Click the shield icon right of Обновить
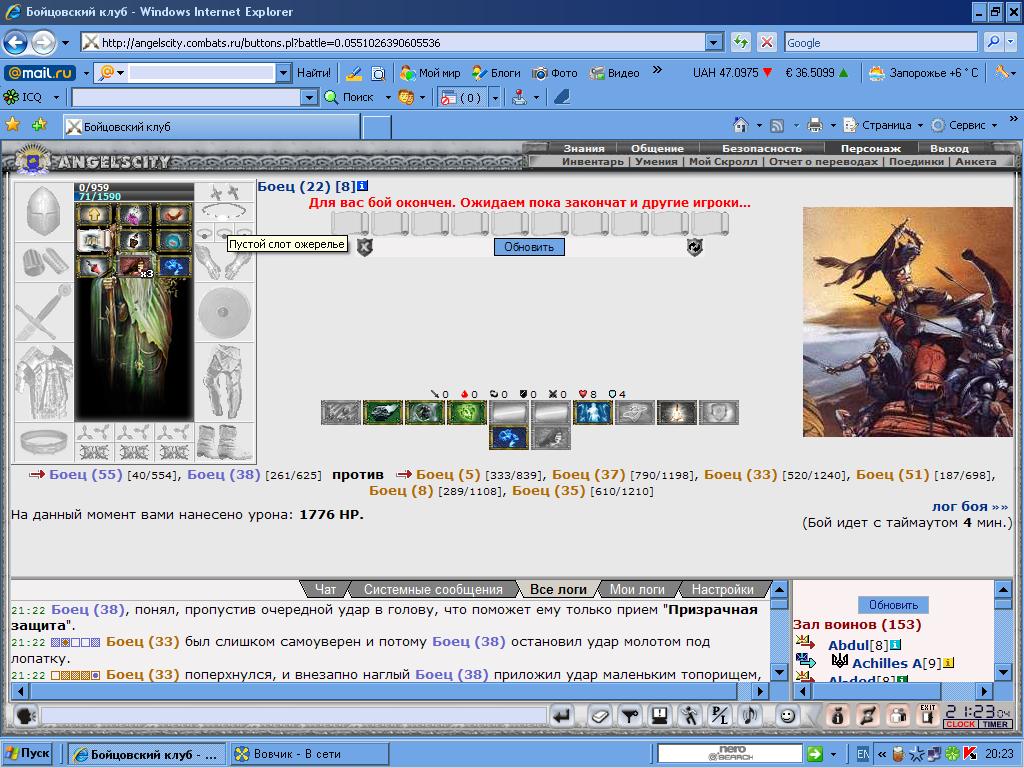The height and width of the screenshot is (768, 1024). [694, 247]
